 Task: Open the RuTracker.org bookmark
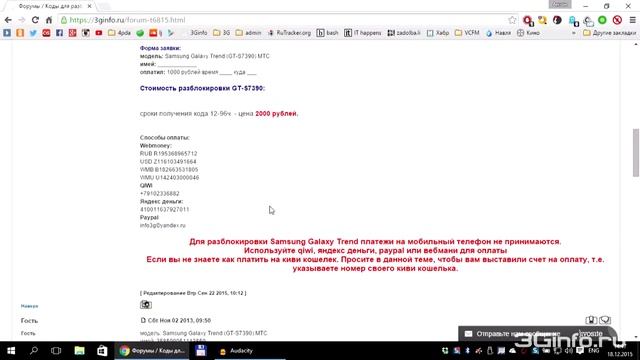point(289,33)
